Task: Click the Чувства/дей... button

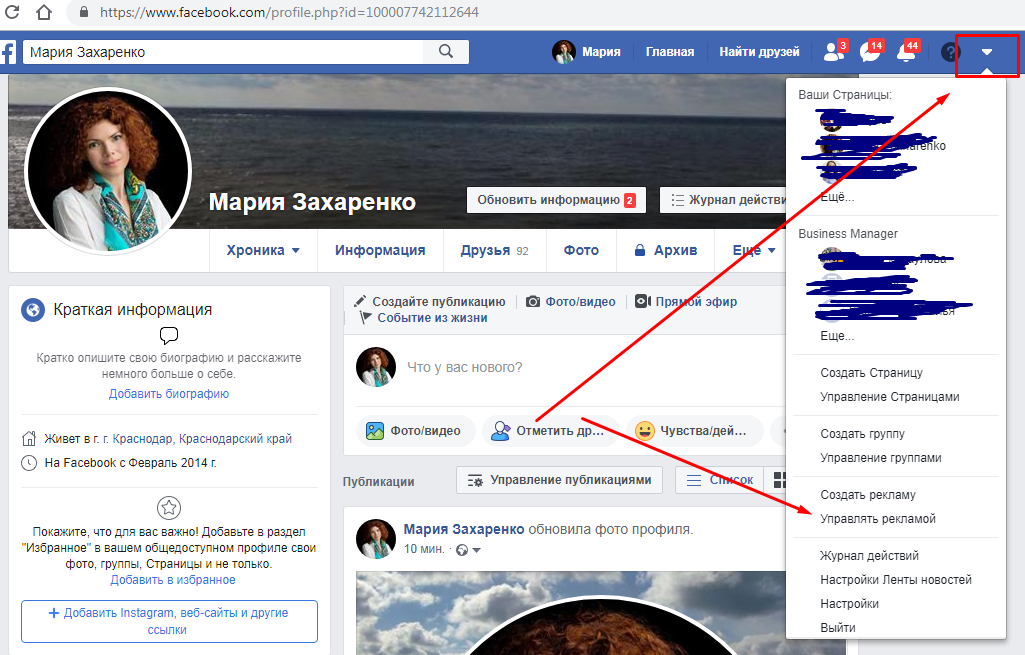Action: click(x=694, y=431)
